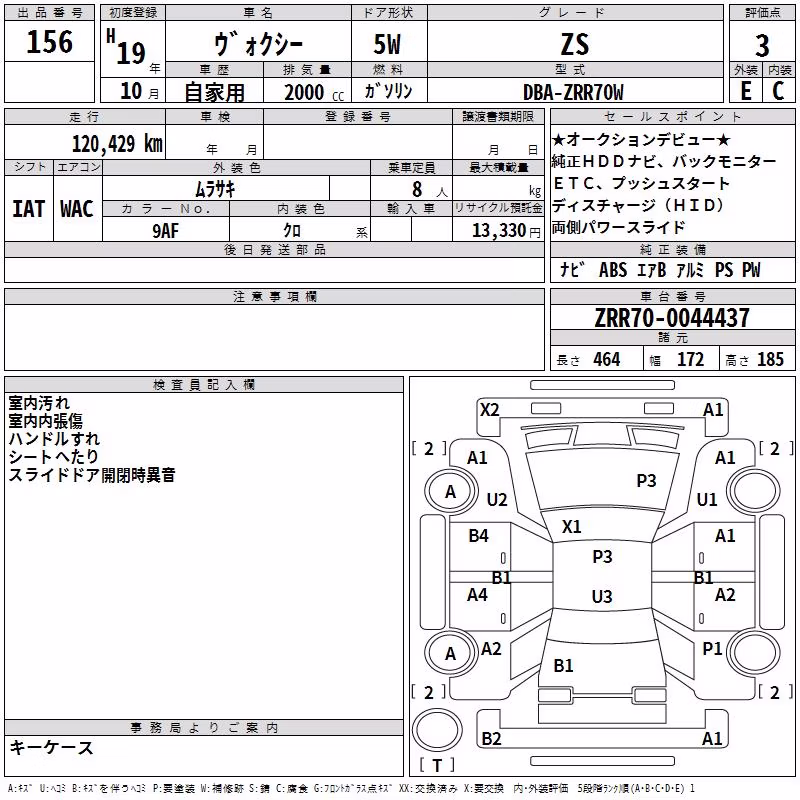
Task: Select the model code DBA-ZRR70W
Action: tap(573, 93)
